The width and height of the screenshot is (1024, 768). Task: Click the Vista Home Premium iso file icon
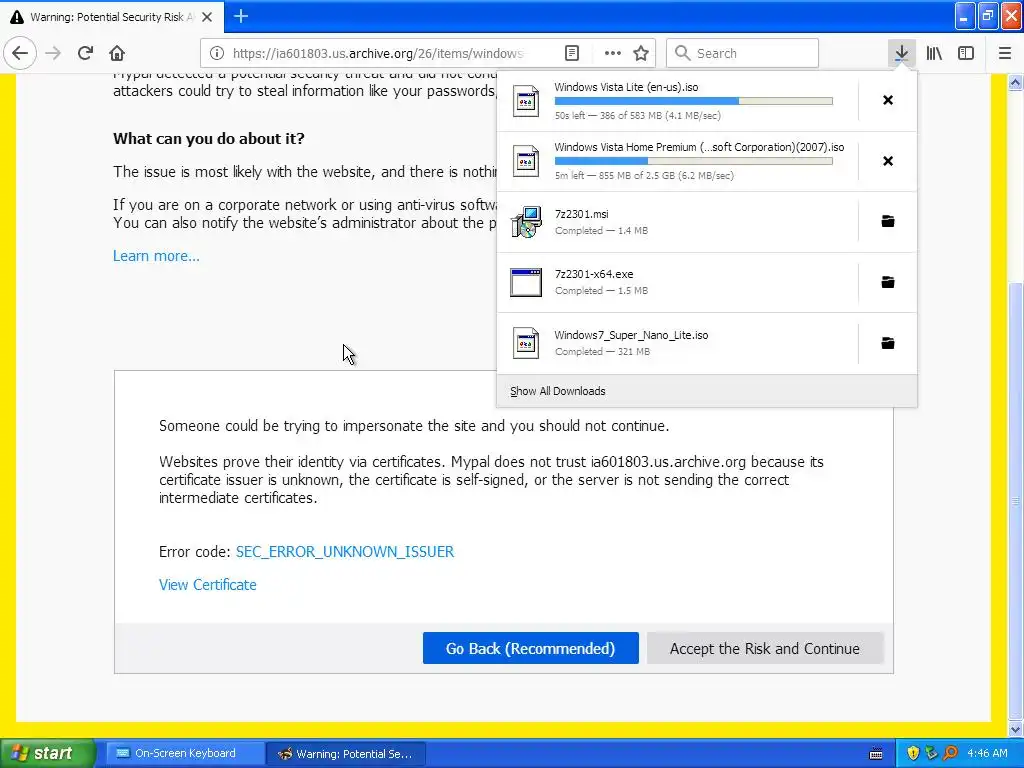click(x=526, y=161)
